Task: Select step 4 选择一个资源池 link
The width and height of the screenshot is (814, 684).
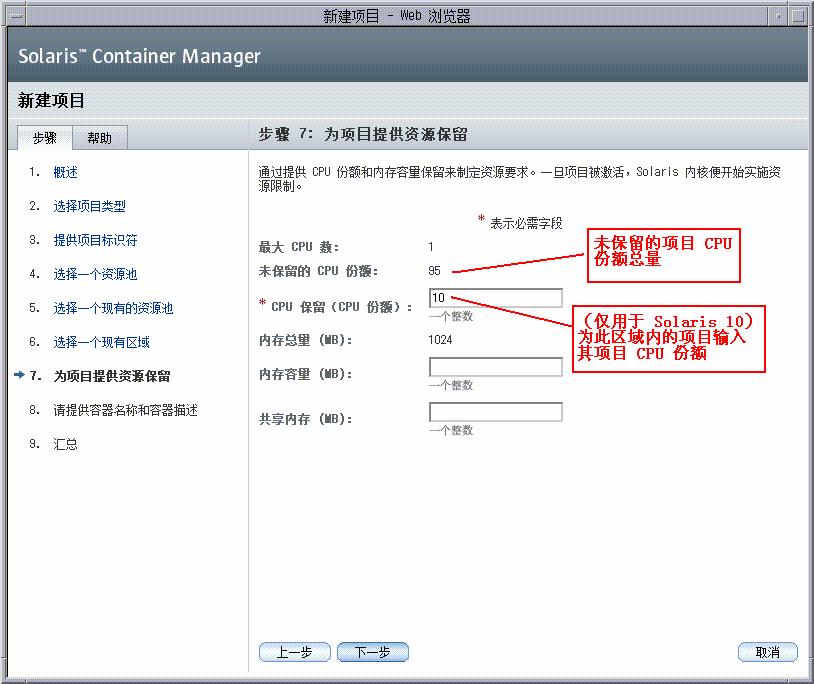Action: (x=96, y=274)
